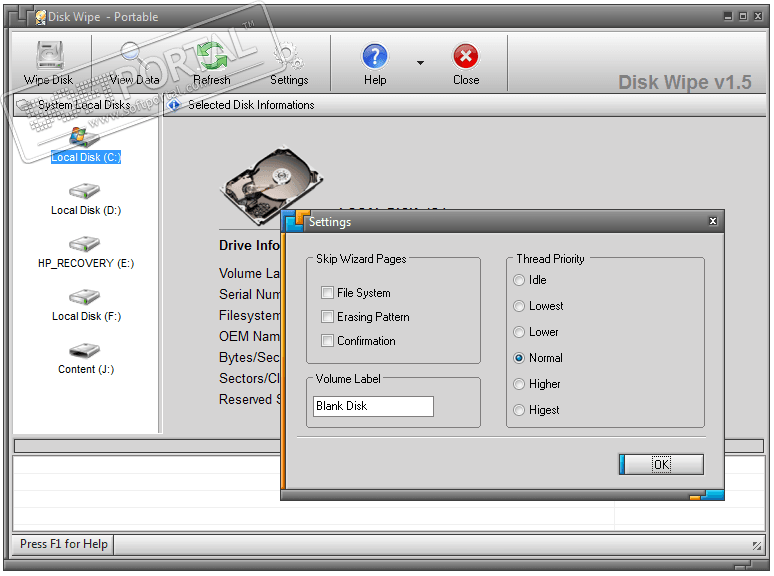Viewport: 774px width, 576px height.
Task: Select Lower thread priority
Action: click(x=519, y=332)
